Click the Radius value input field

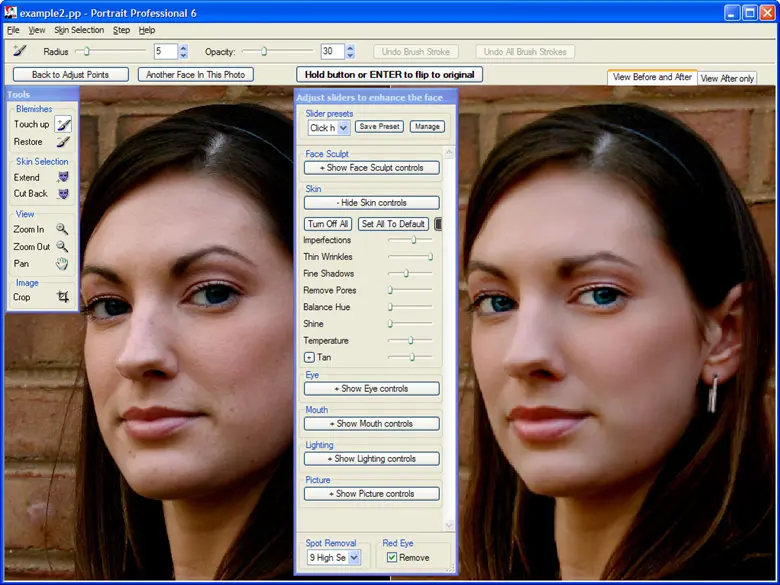click(x=164, y=51)
